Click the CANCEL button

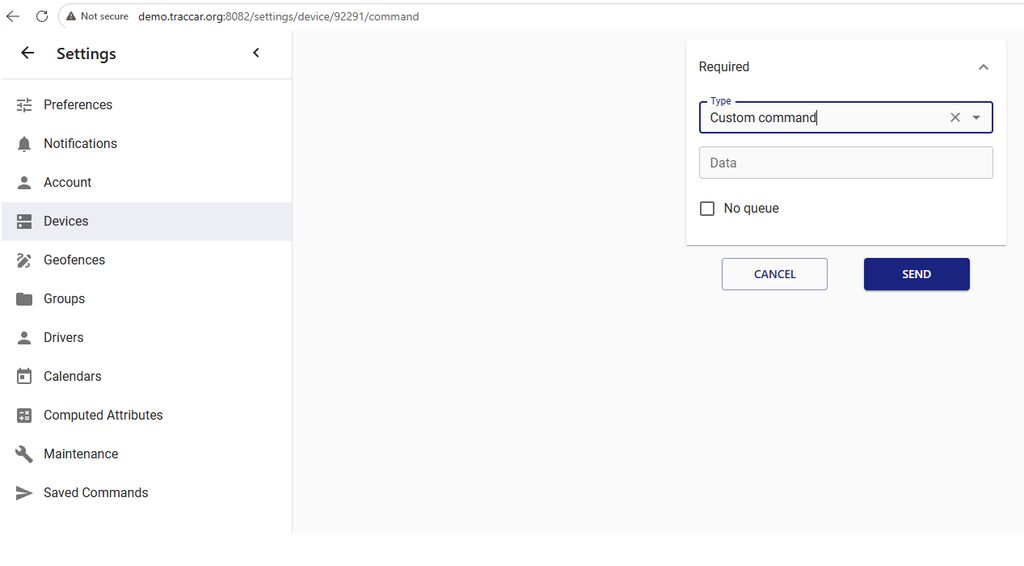point(775,274)
